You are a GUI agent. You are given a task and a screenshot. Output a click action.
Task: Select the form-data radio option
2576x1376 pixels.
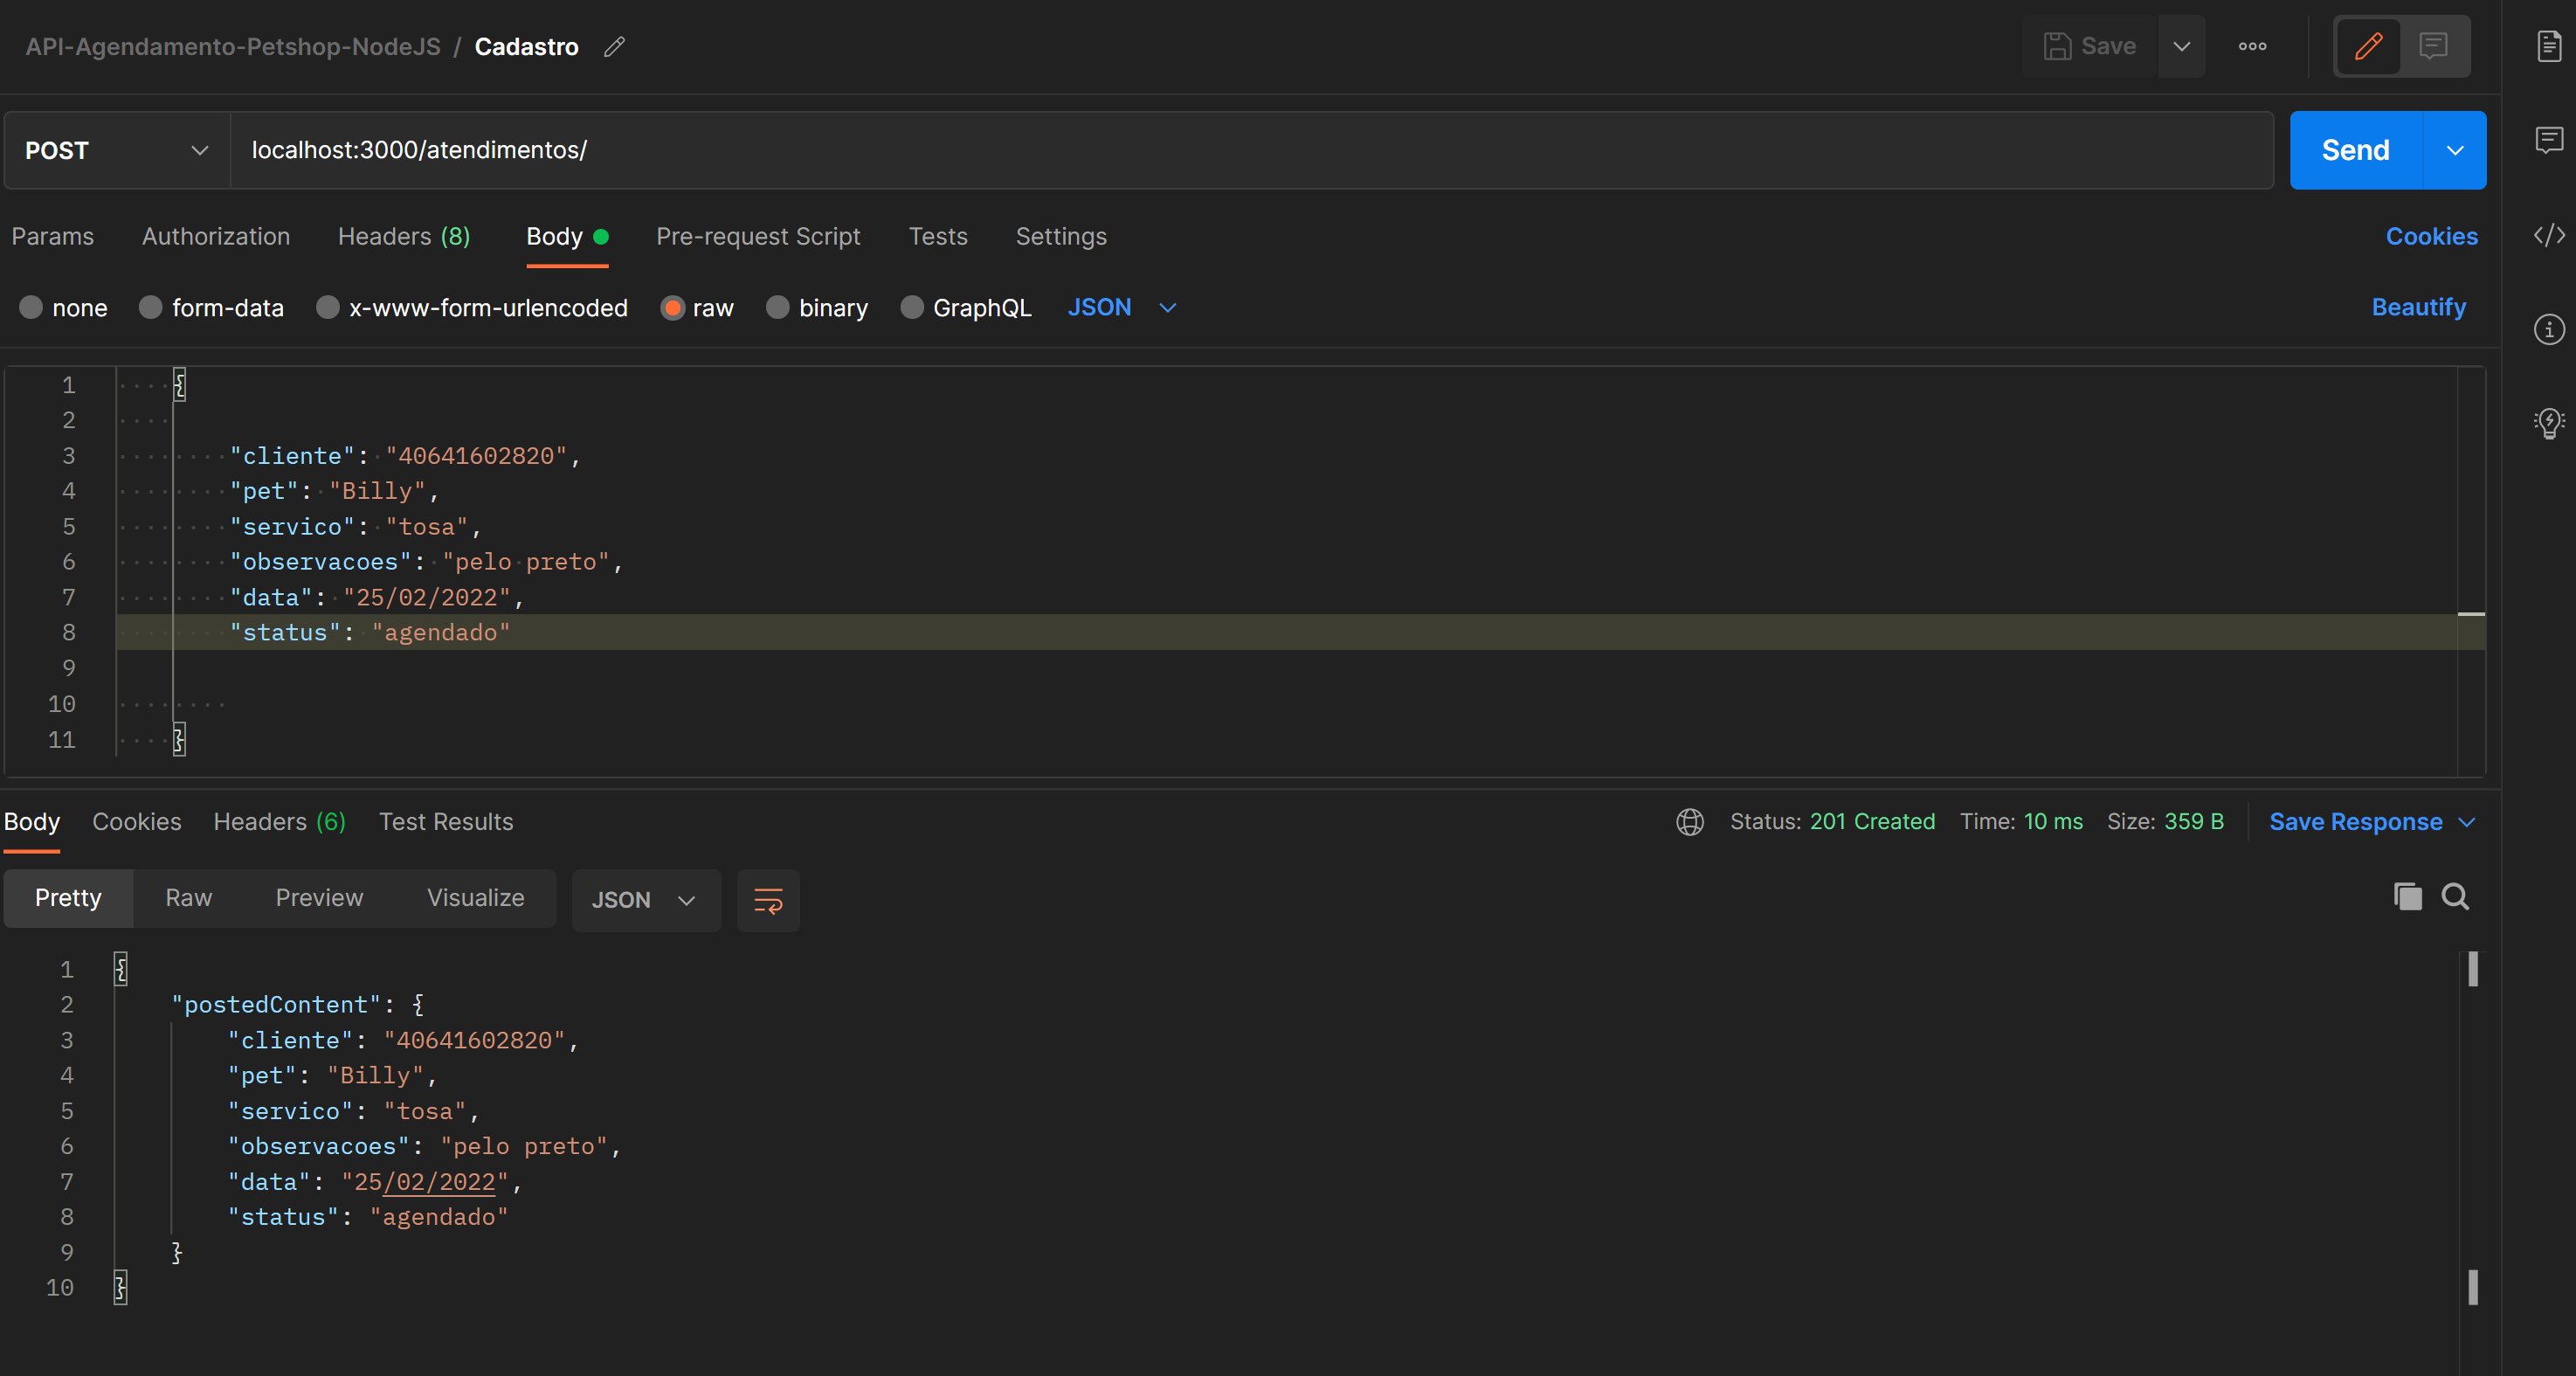150,307
